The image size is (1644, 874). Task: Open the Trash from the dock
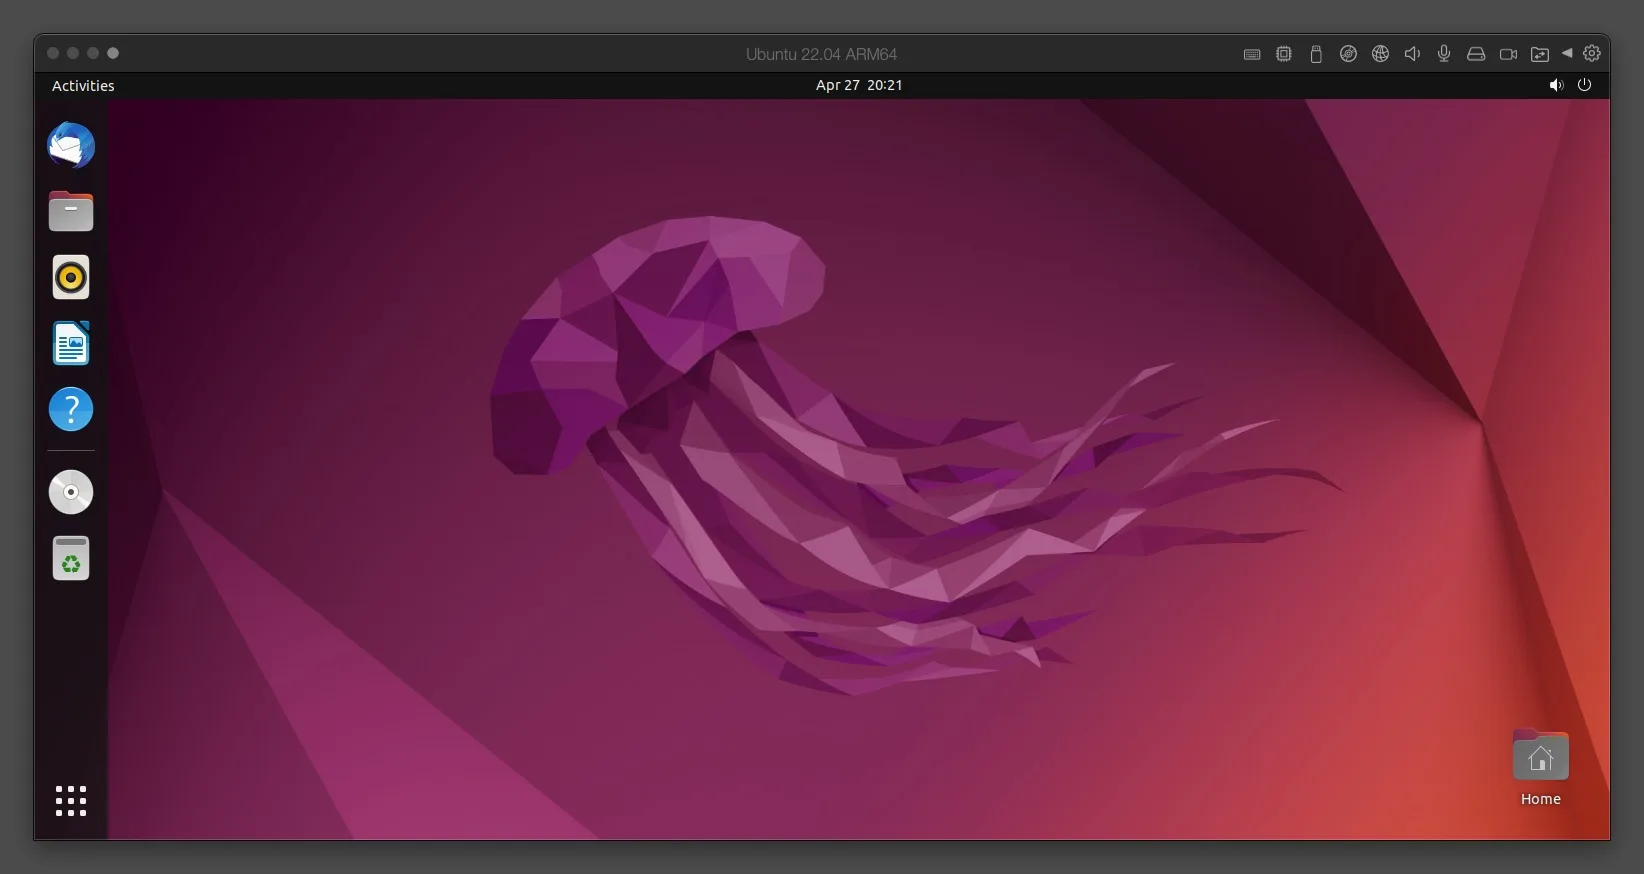point(71,558)
